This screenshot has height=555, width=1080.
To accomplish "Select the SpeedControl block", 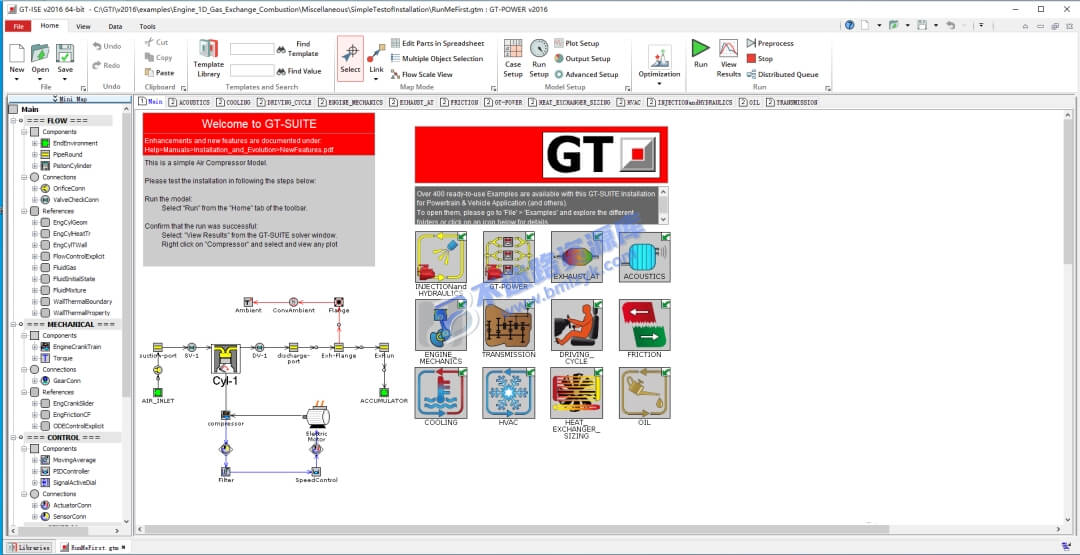I will pyautogui.click(x=316, y=472).
